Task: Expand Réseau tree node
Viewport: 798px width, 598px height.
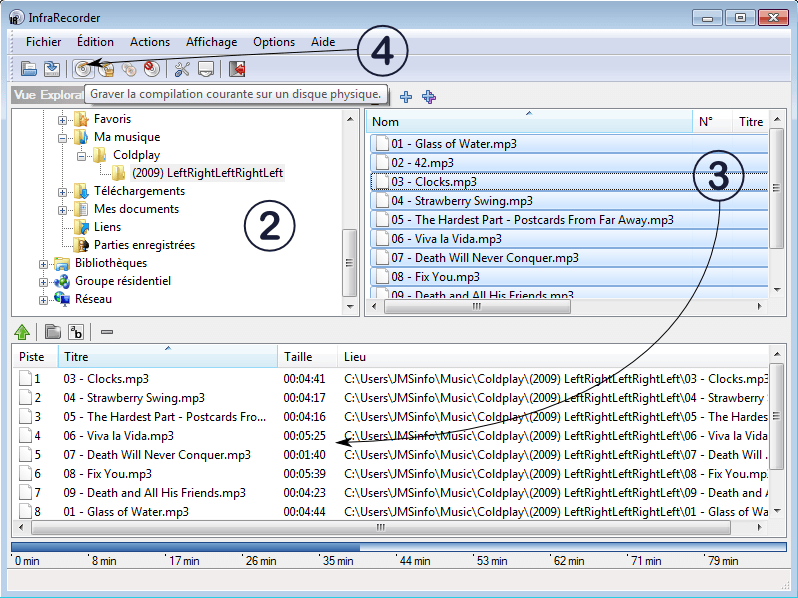Action: [43, 300]
